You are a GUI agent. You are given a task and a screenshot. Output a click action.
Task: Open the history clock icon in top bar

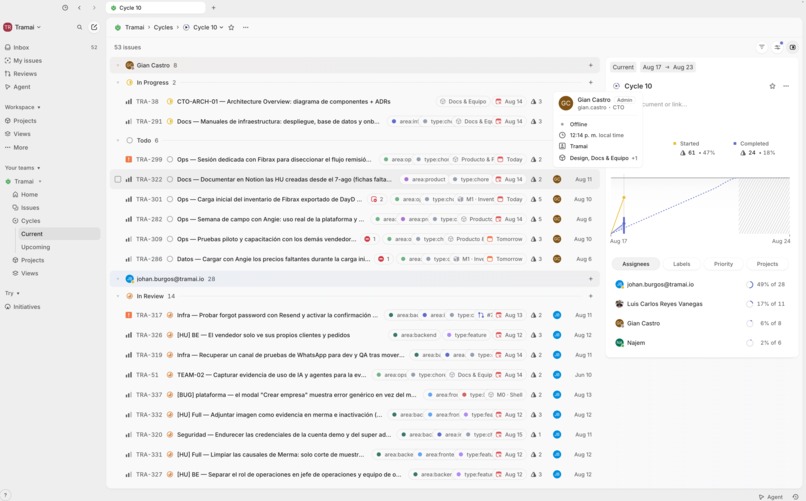pyautogui.click(x=65, y=8)
